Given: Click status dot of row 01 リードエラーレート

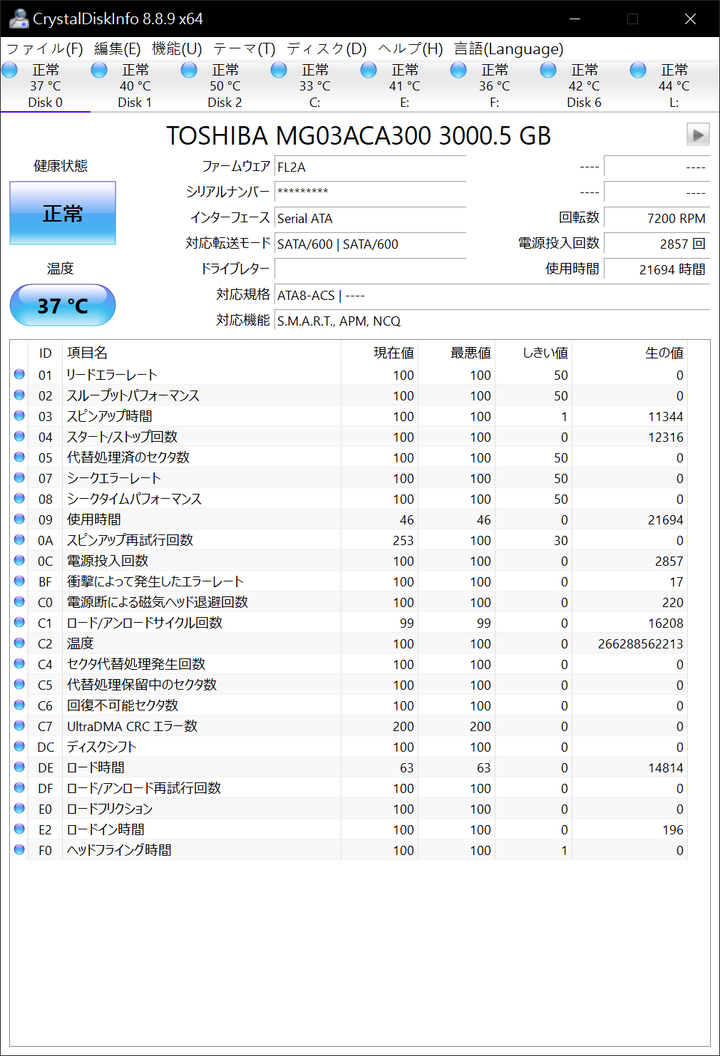Looking at the screenshot, I should [x=19, y=374].
